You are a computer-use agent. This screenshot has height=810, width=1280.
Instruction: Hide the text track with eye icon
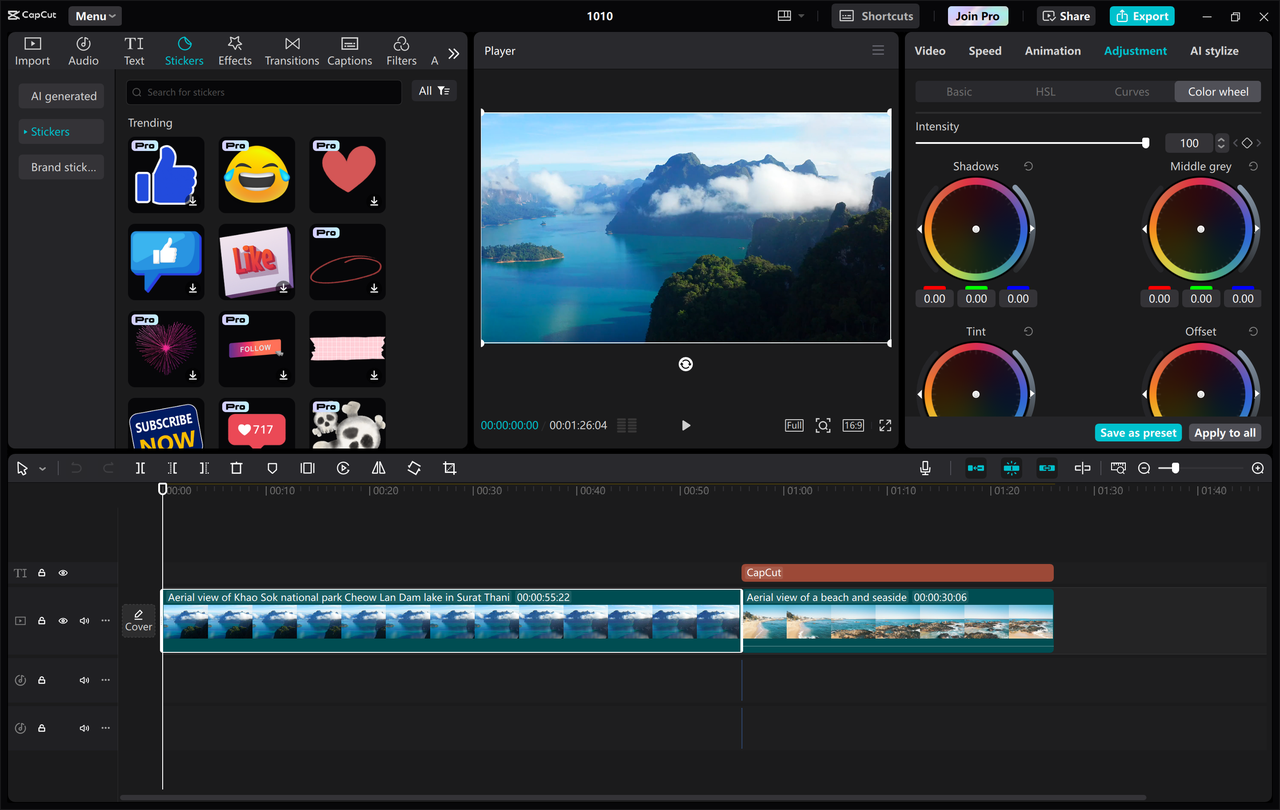pos(63,573)
